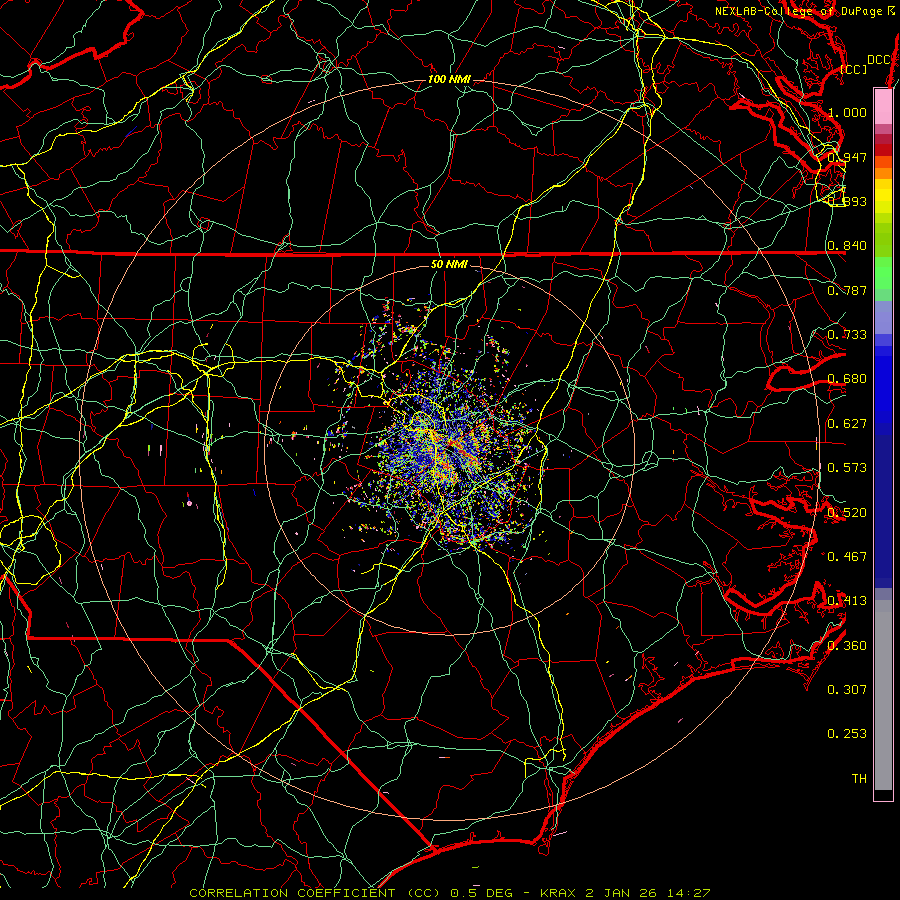Click the 0.787 legend value
The image size is (900, 900).
(847, 290)
